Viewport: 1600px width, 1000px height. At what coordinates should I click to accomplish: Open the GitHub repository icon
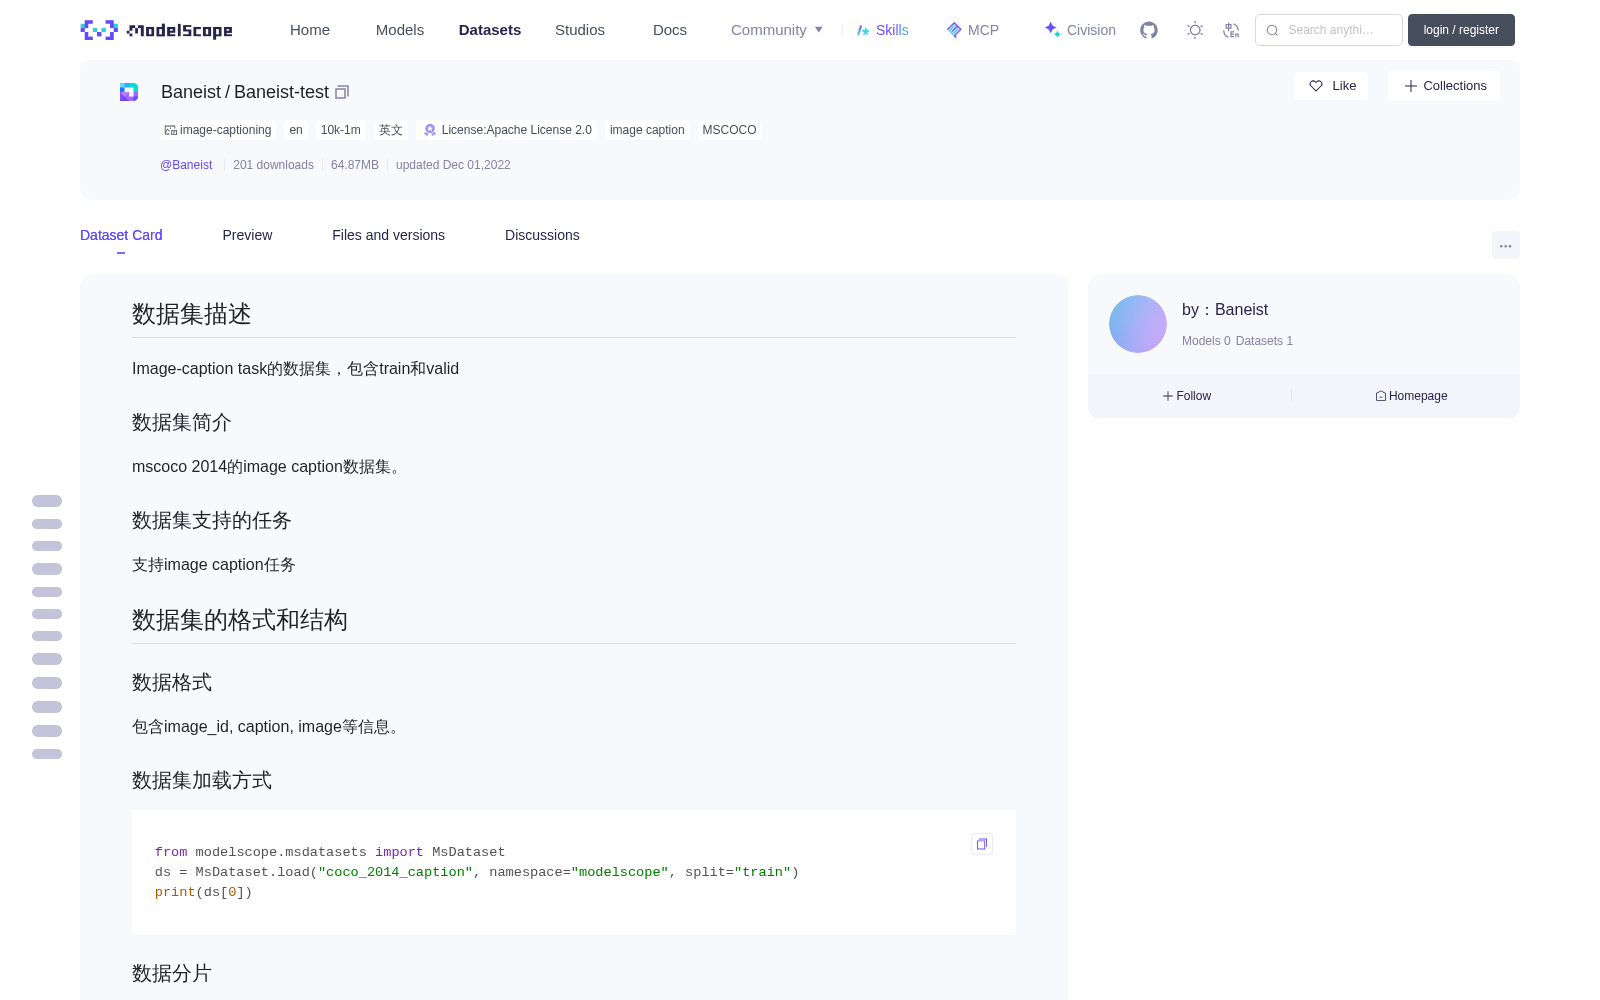pos(1149,30)
